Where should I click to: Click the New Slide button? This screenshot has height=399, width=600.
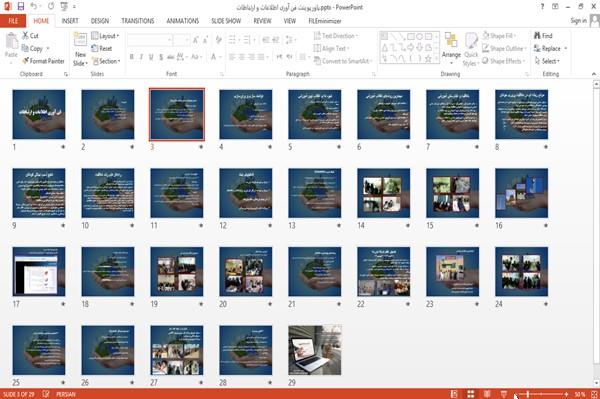(x=80, y=50)
